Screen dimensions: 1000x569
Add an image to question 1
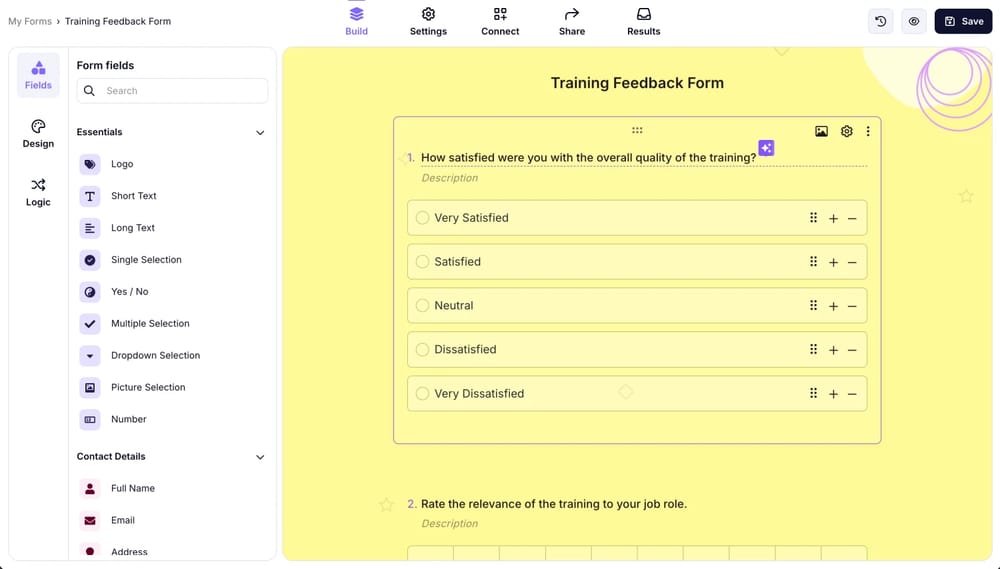[x=821, y=131]
